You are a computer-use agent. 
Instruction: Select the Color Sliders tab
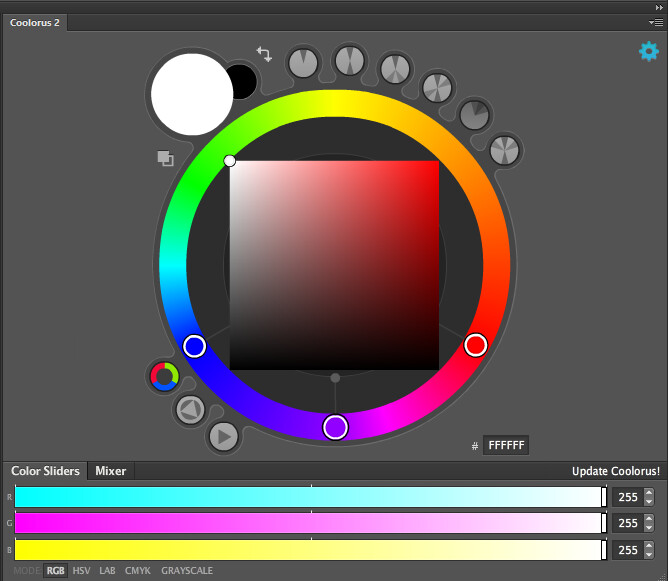[x=45, y=471]
